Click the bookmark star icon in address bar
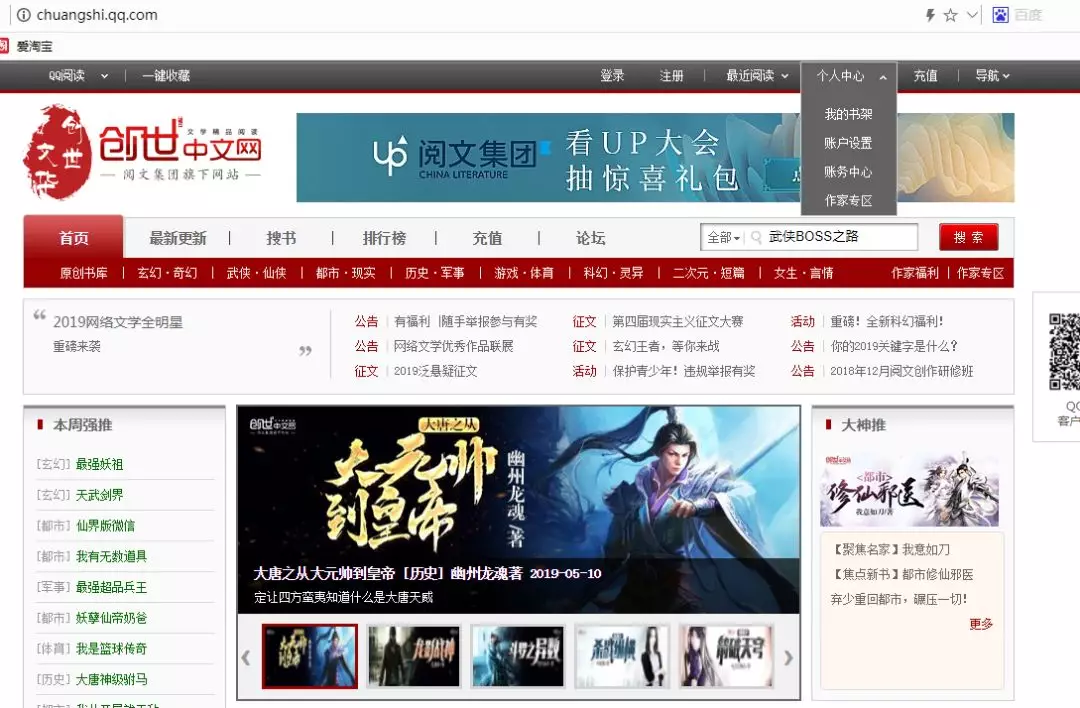The height and width of the screenshot is (708, 1080). click(950, 15)
